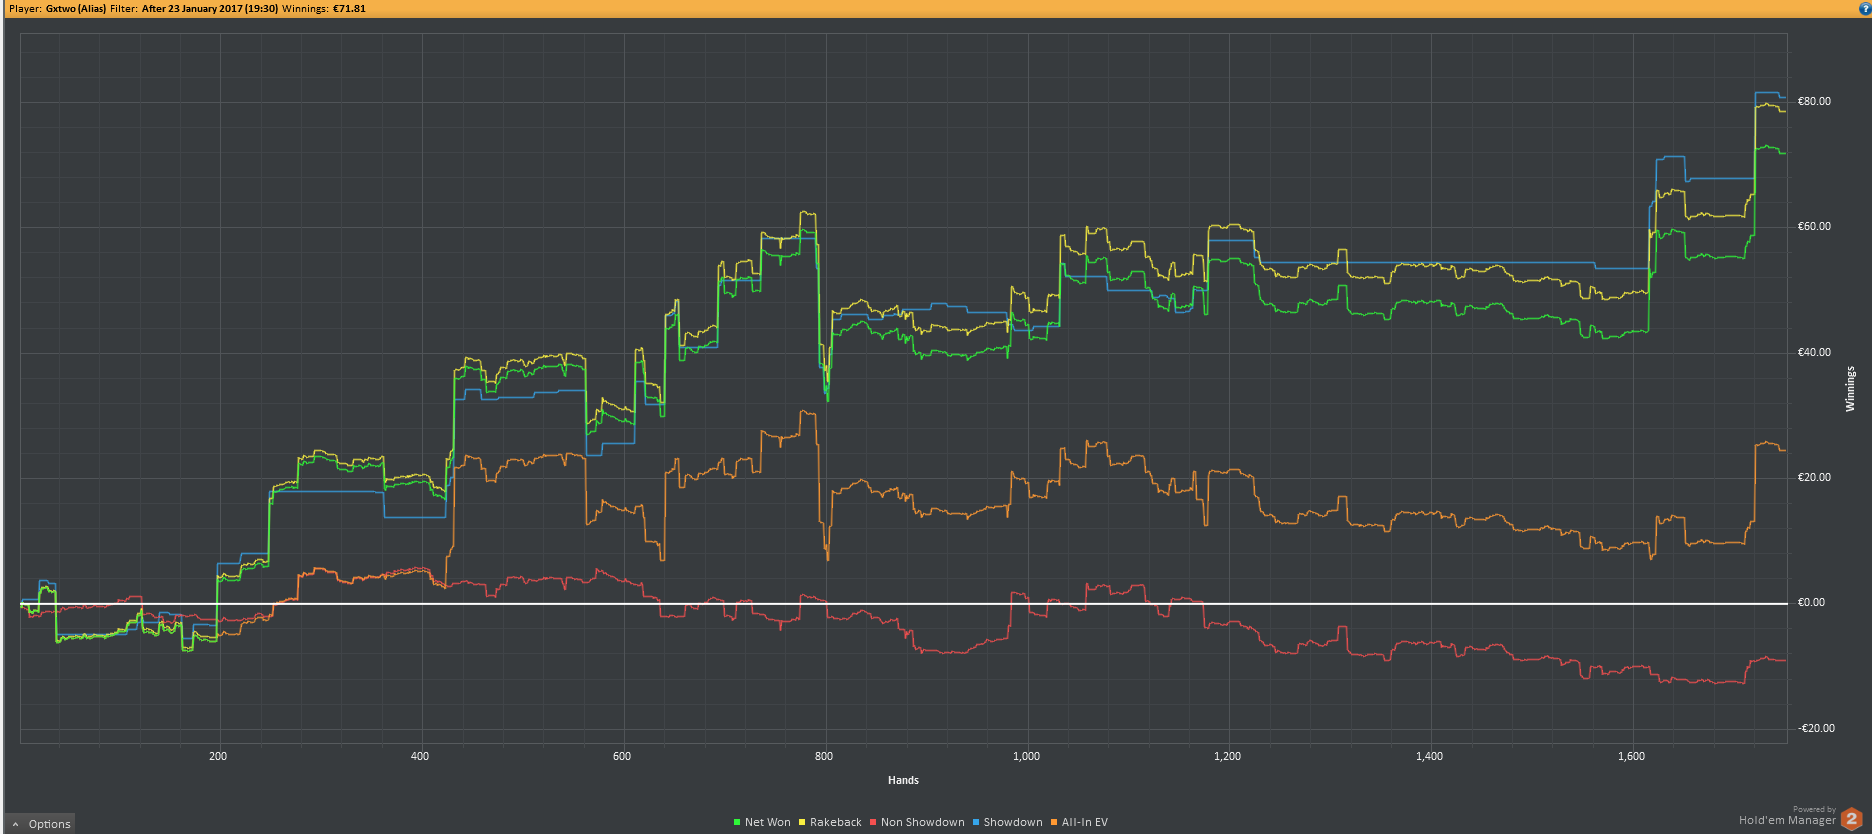
Task: Click the 1,600 hands x-axis label
Action: click(1632, 757)
